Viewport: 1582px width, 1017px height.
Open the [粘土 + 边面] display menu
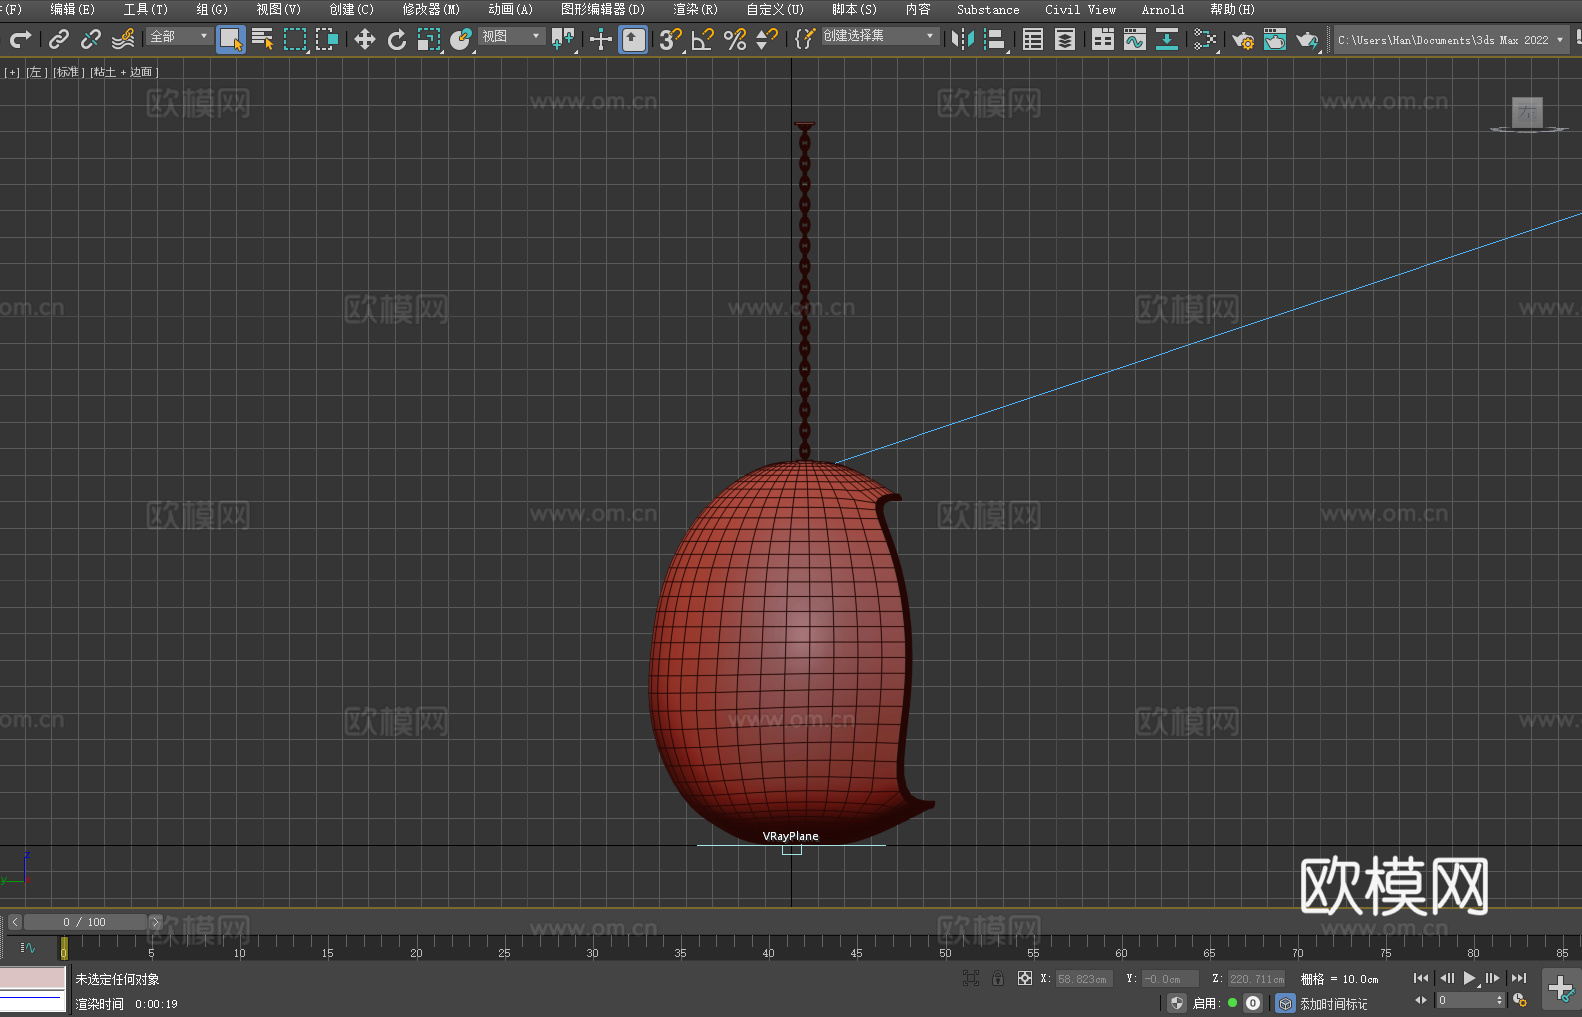(x=124, y=72)
